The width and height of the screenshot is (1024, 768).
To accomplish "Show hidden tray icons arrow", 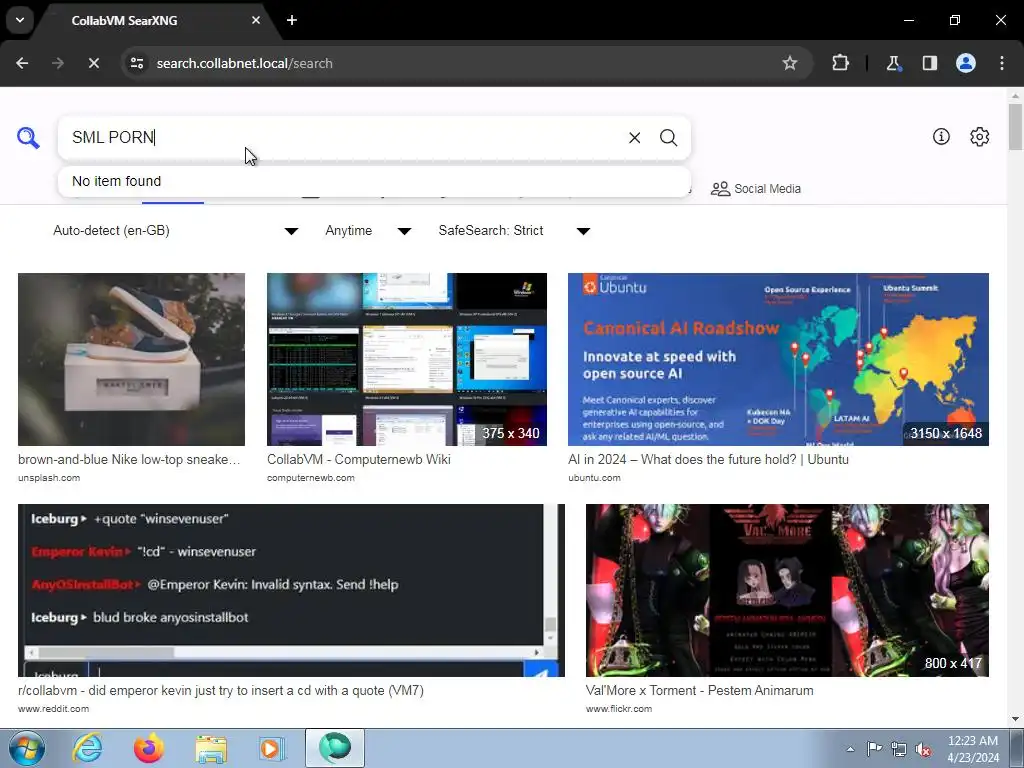I will pos(850,749).
